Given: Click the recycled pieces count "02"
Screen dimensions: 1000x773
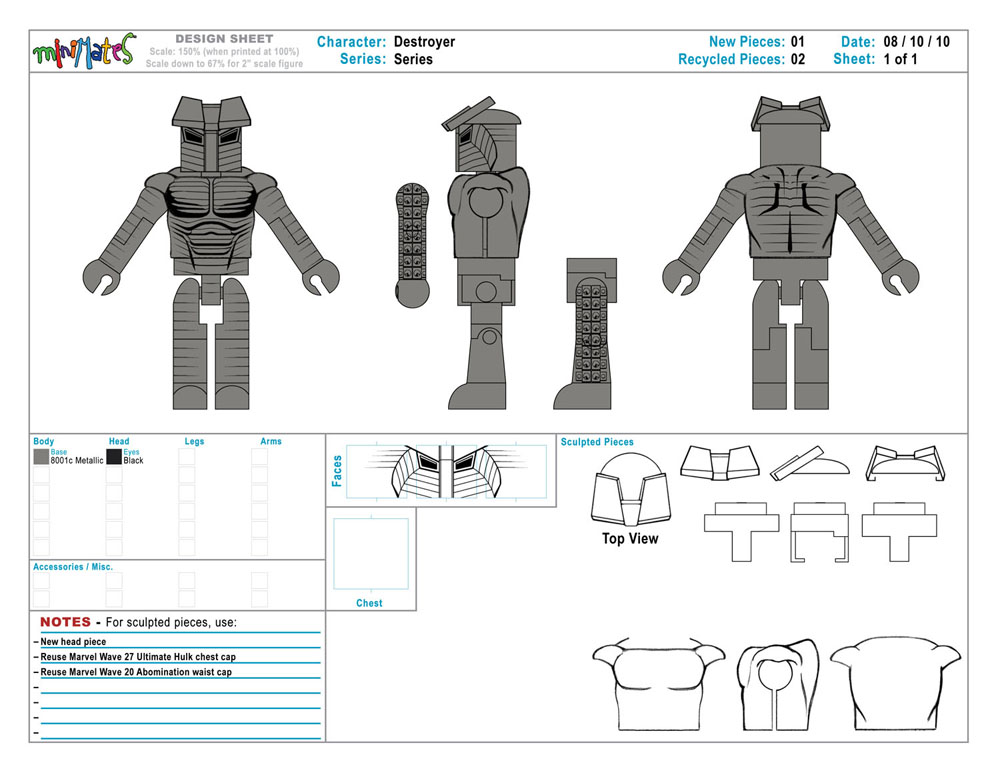Looking at the screenshot, I should 798,59.
